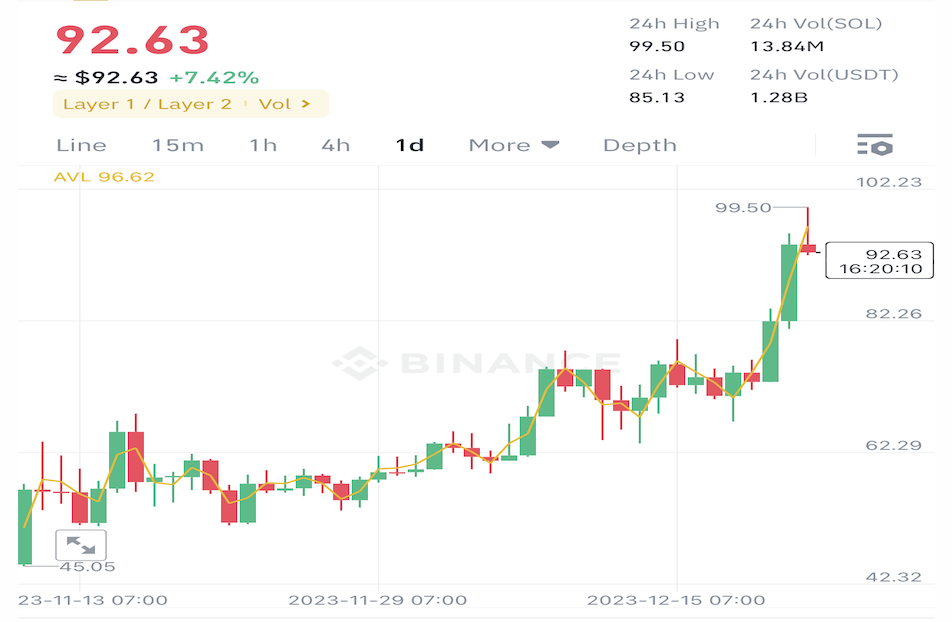Click the 102.23 price axis label

[889, 182]
